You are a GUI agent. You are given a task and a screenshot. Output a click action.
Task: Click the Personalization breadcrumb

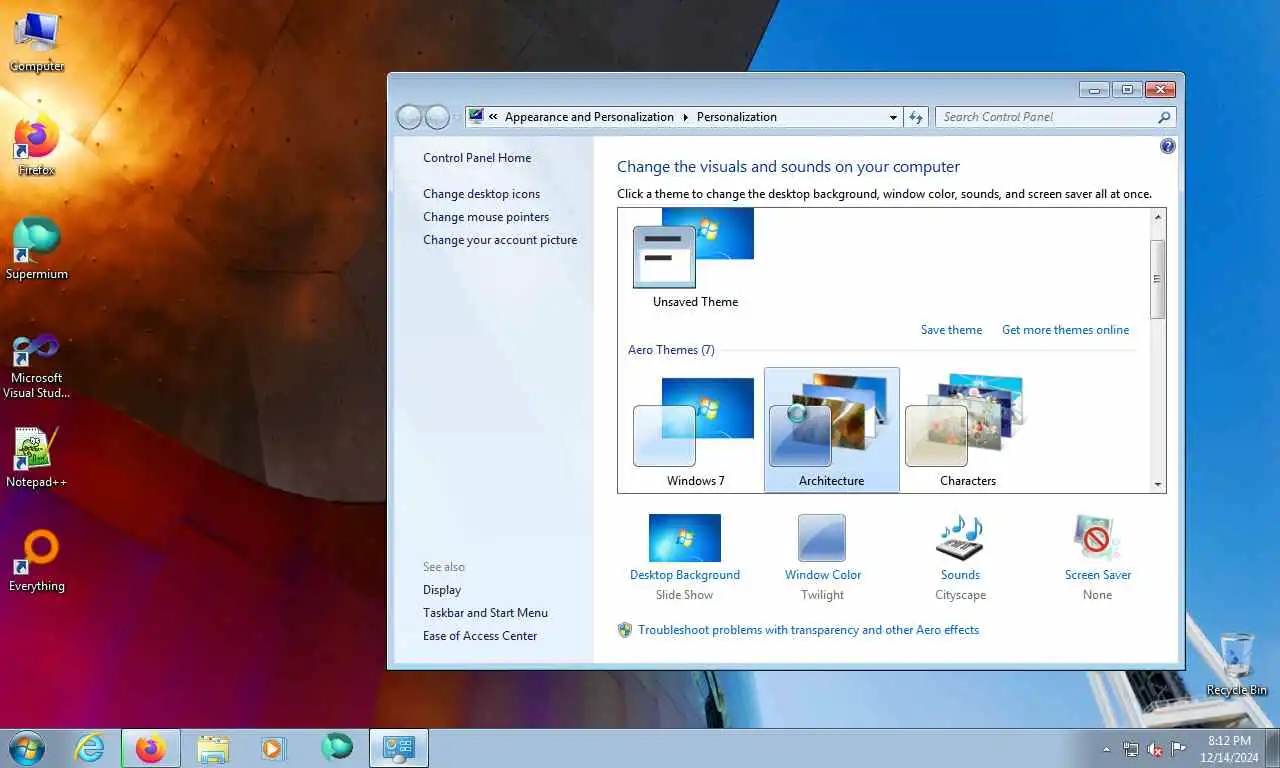[737, 117]
